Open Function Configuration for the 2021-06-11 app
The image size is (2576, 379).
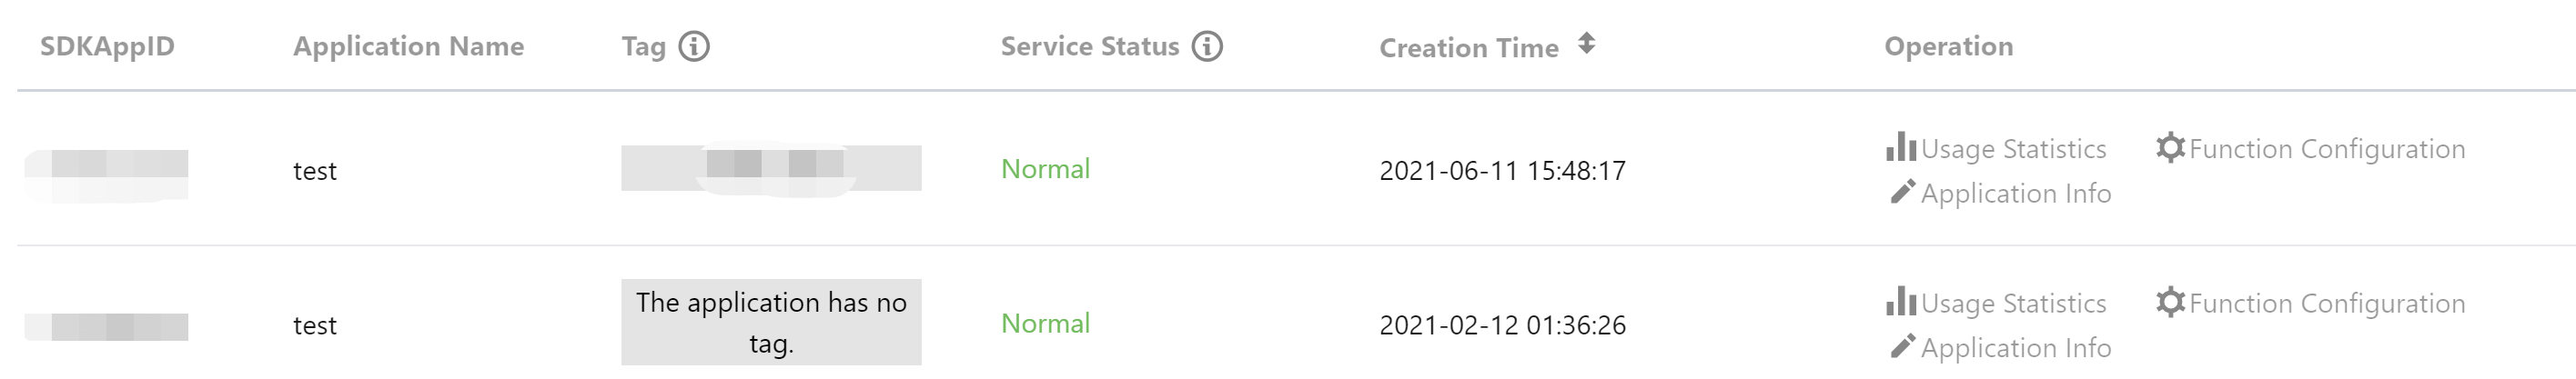click(x=2326, y=149)
